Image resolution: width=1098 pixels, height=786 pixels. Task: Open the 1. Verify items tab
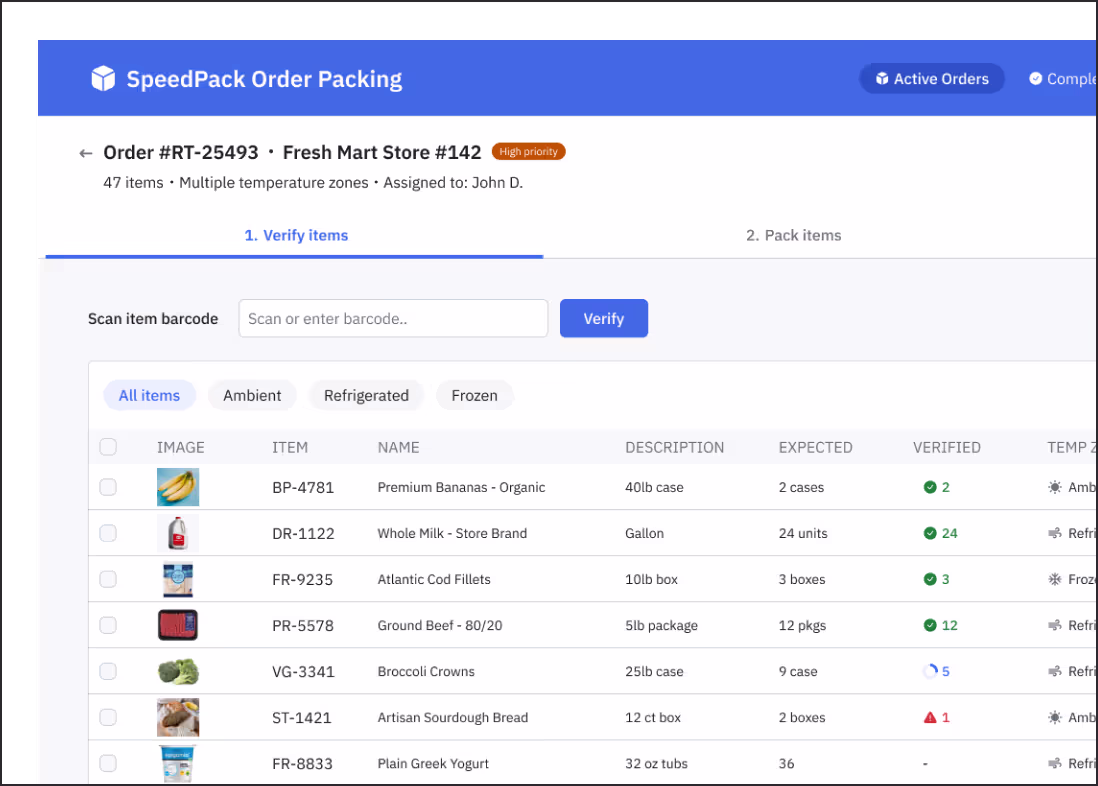296,235
